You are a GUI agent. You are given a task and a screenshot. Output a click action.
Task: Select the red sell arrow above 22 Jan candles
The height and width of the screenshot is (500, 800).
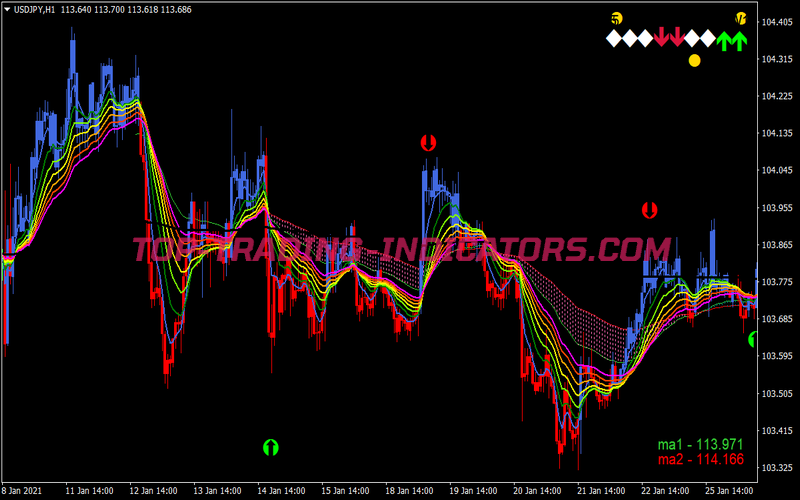point(649,210)
